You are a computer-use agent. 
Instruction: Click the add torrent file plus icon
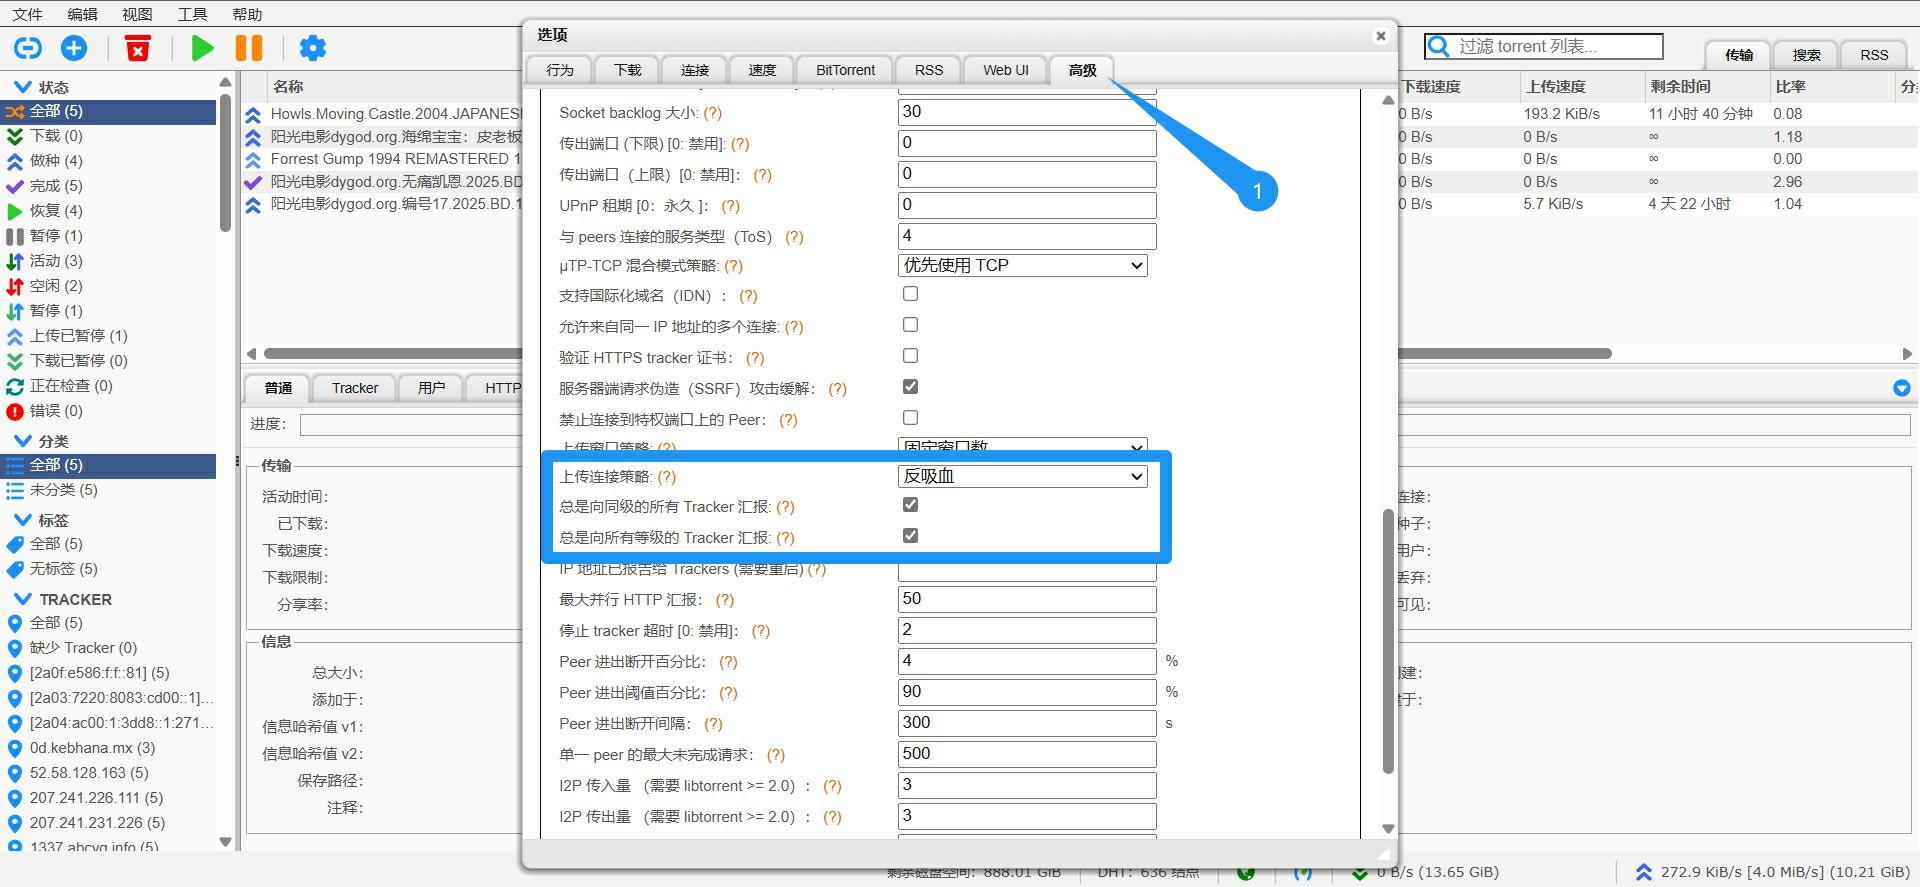74,48
